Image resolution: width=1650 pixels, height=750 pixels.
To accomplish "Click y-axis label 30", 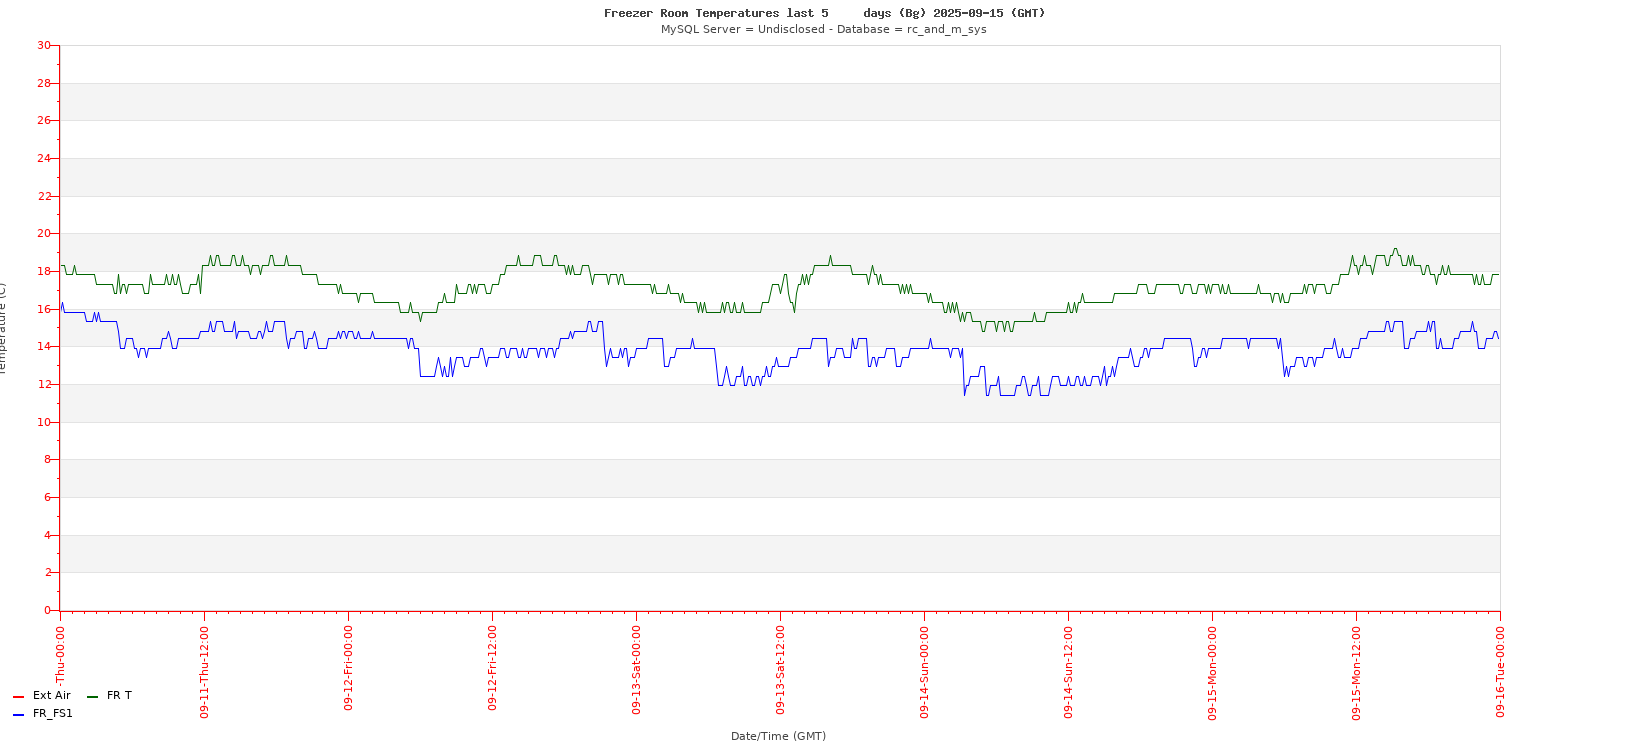I will (x=43, y=45).
